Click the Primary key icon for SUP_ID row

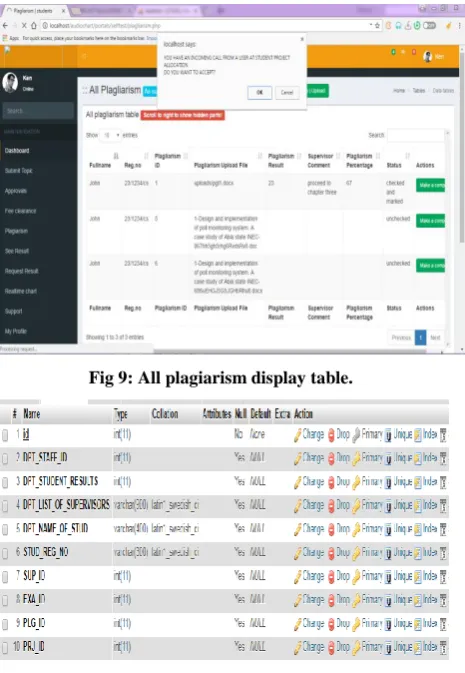pyautogui.click(x=356, y=577)
